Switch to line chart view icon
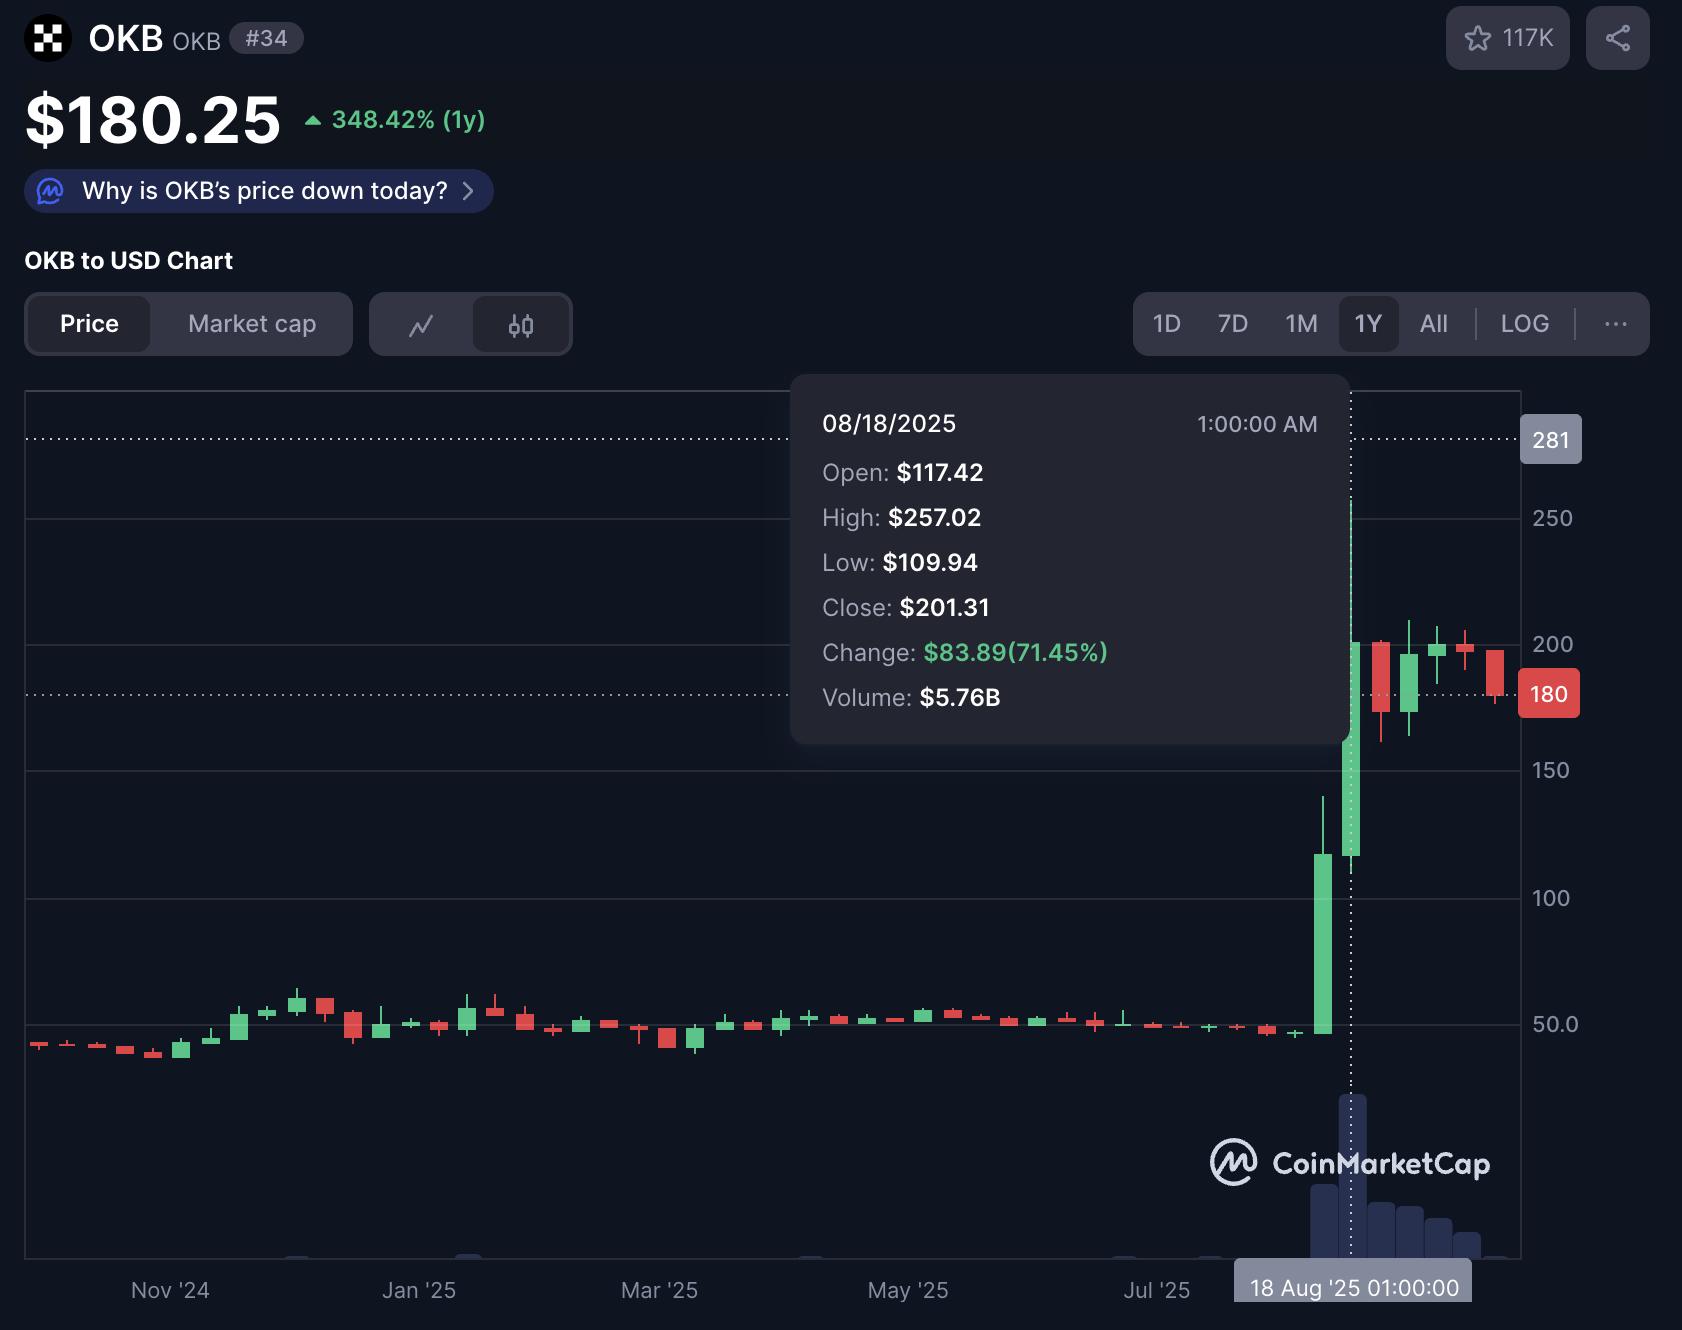 pos(421,325)
